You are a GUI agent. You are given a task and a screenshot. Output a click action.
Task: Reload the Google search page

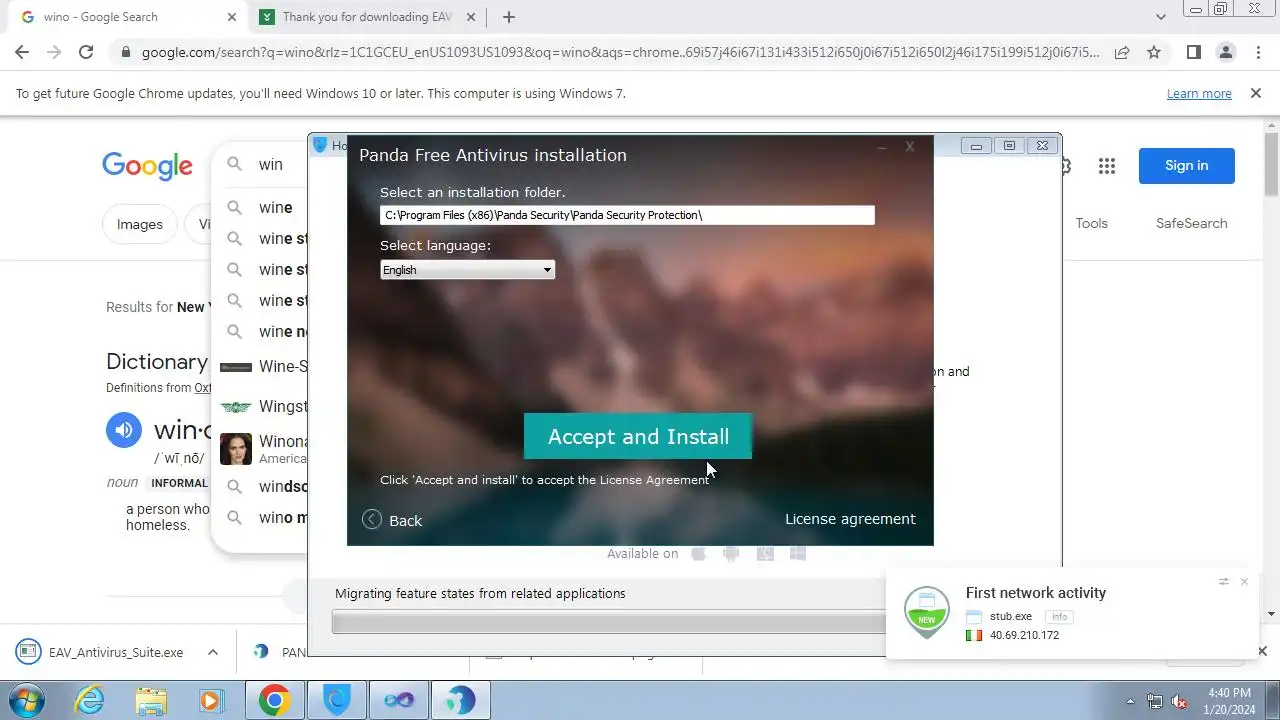[x=86, y=52]
